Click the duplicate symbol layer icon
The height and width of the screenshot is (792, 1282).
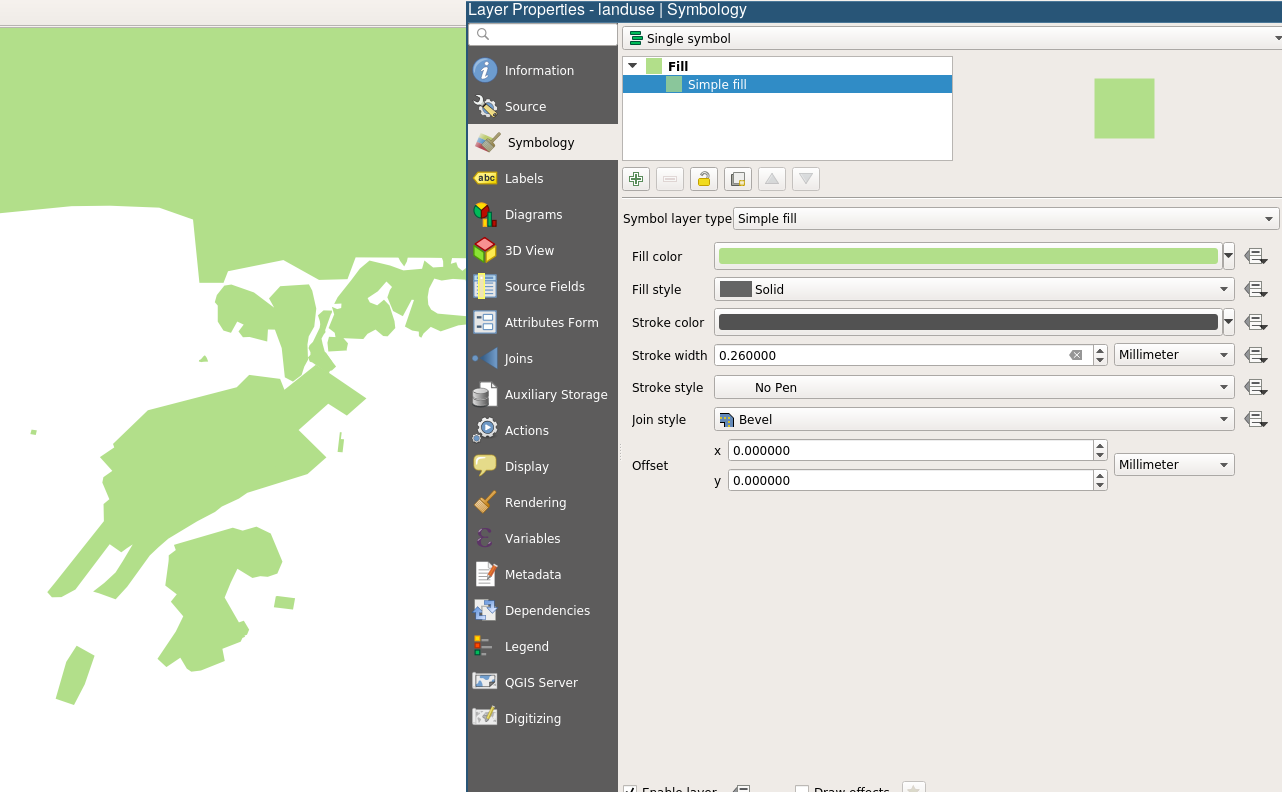tap(738, 179)
